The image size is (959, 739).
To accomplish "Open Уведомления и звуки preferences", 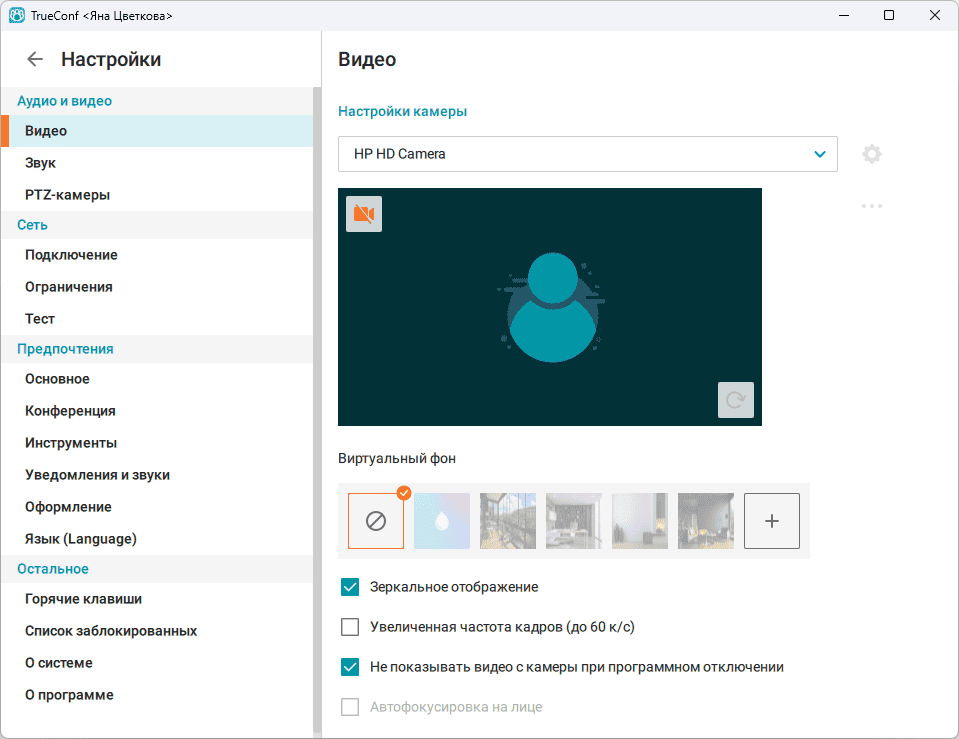I will (x=157, y=475).
